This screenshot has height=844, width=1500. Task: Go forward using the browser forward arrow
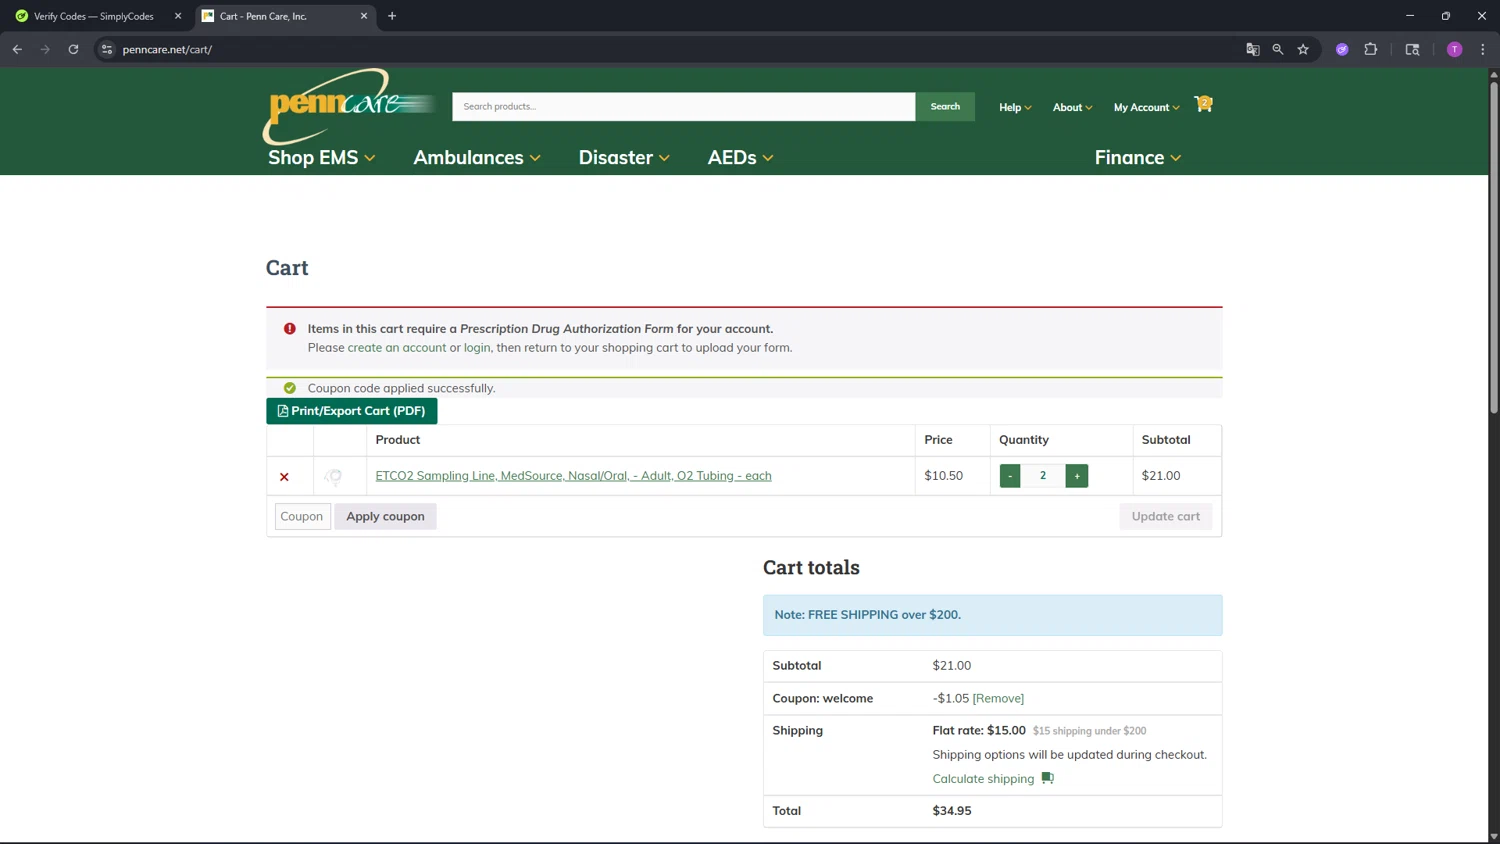45,49
